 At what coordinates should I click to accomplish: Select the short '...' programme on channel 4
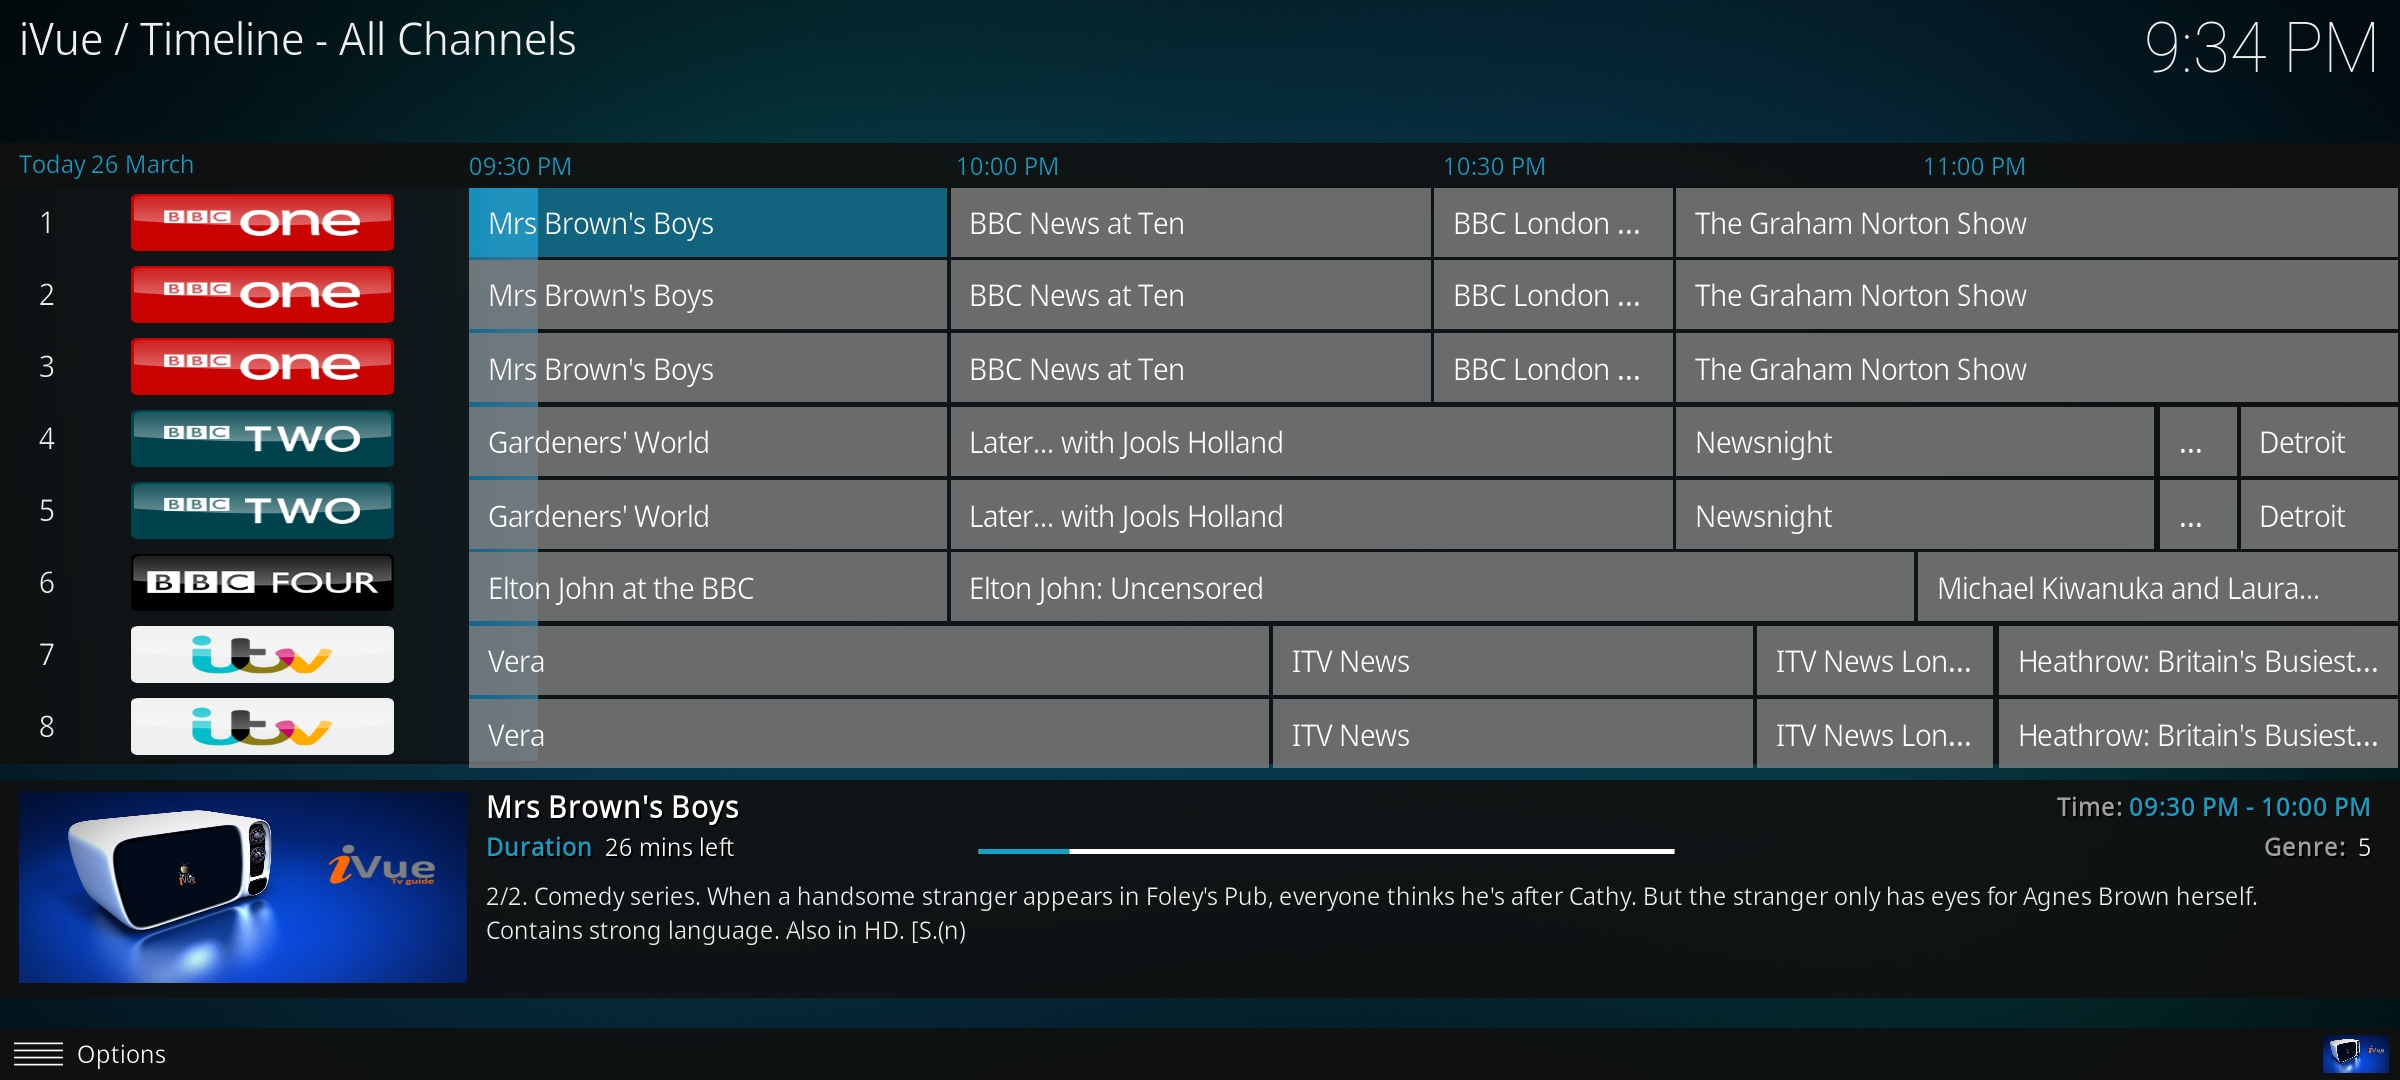pos(2198,442)
